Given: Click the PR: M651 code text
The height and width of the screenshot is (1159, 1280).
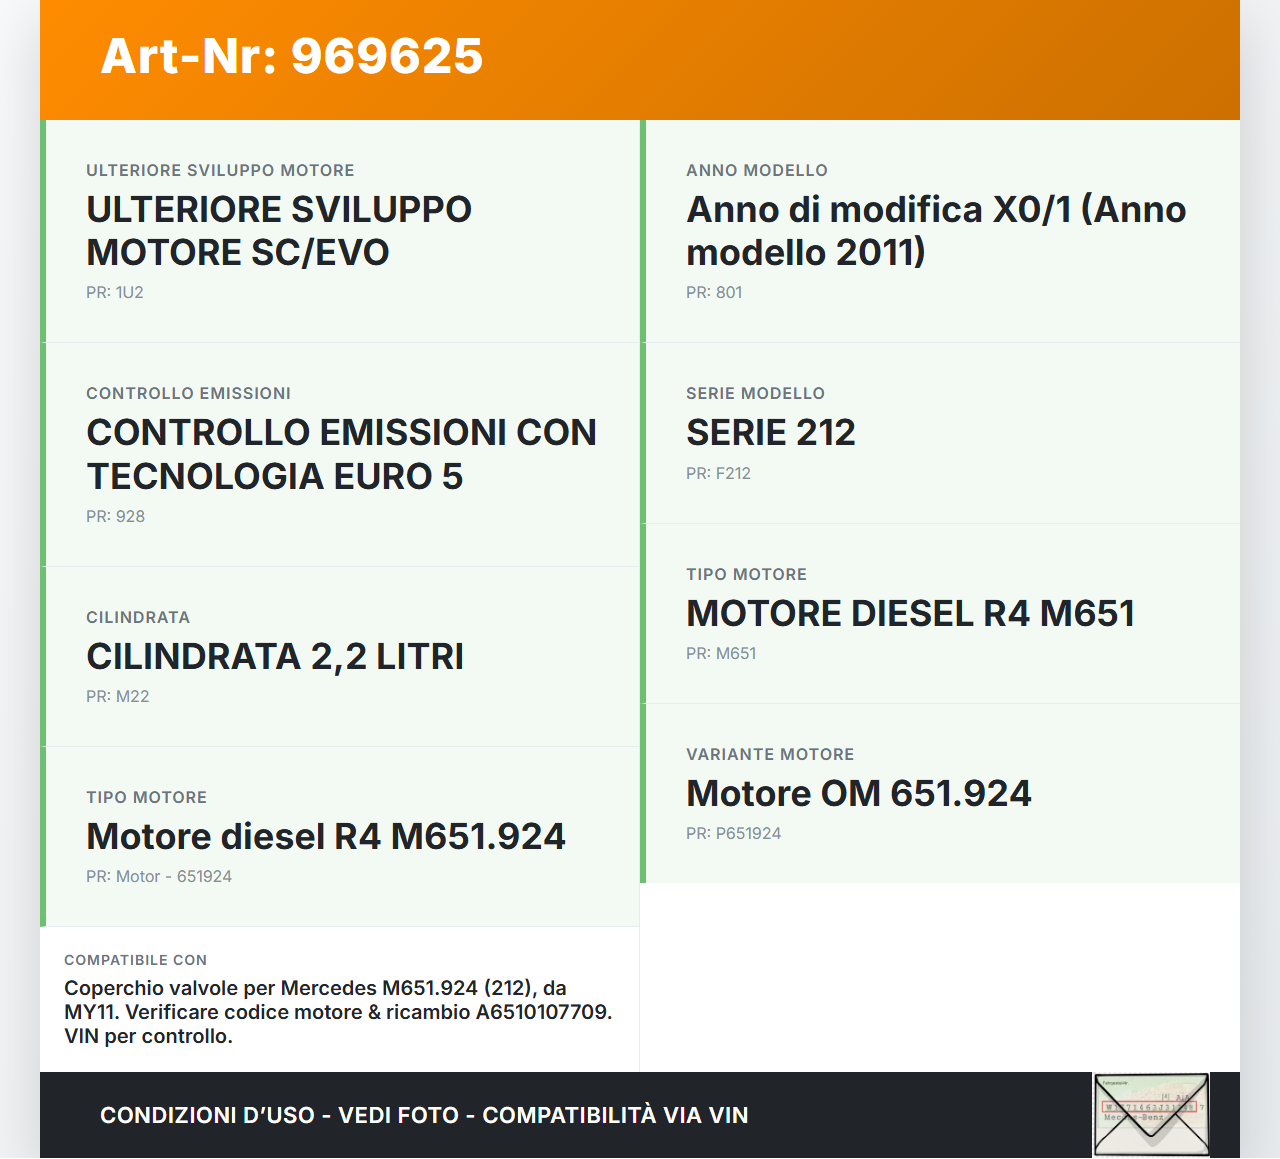Looking at the screenshot, I should pyautogui.click(x=721, y=654).
